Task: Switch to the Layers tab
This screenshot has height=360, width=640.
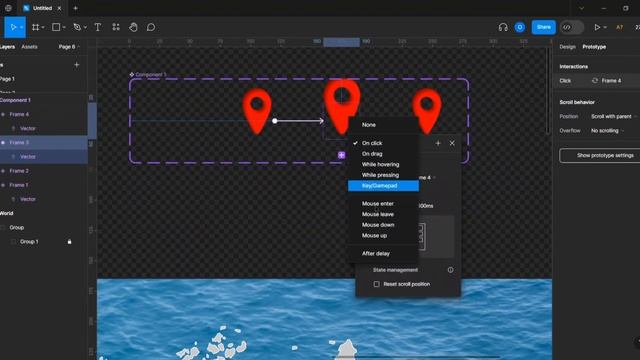Action: (x=7, y=47)
